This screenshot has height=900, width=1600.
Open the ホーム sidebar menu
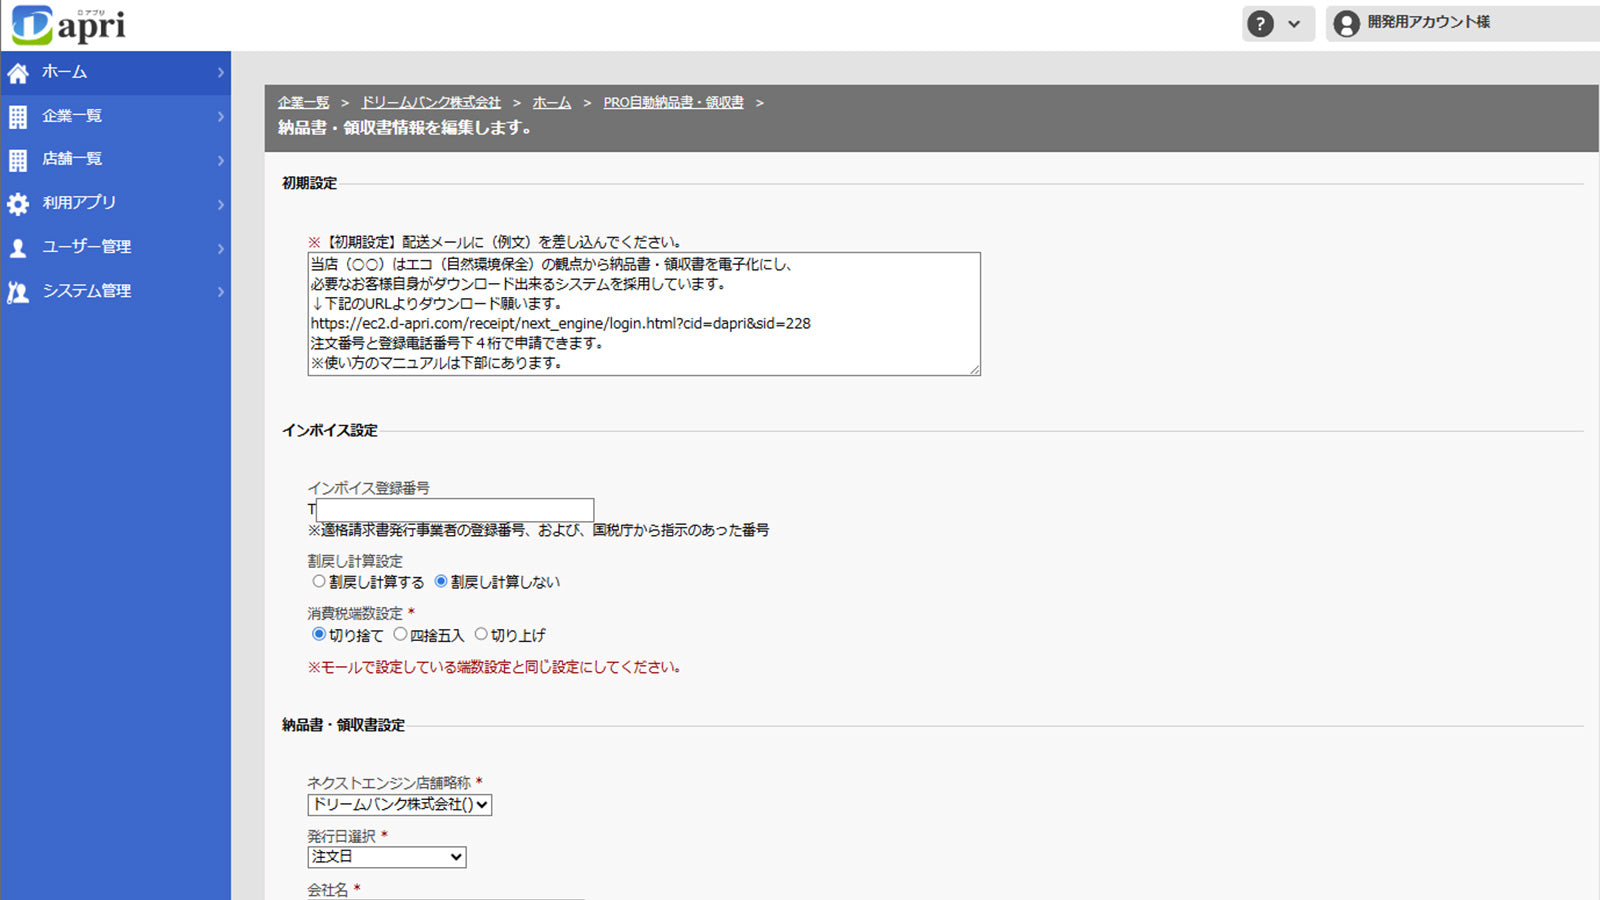(115, 72)
